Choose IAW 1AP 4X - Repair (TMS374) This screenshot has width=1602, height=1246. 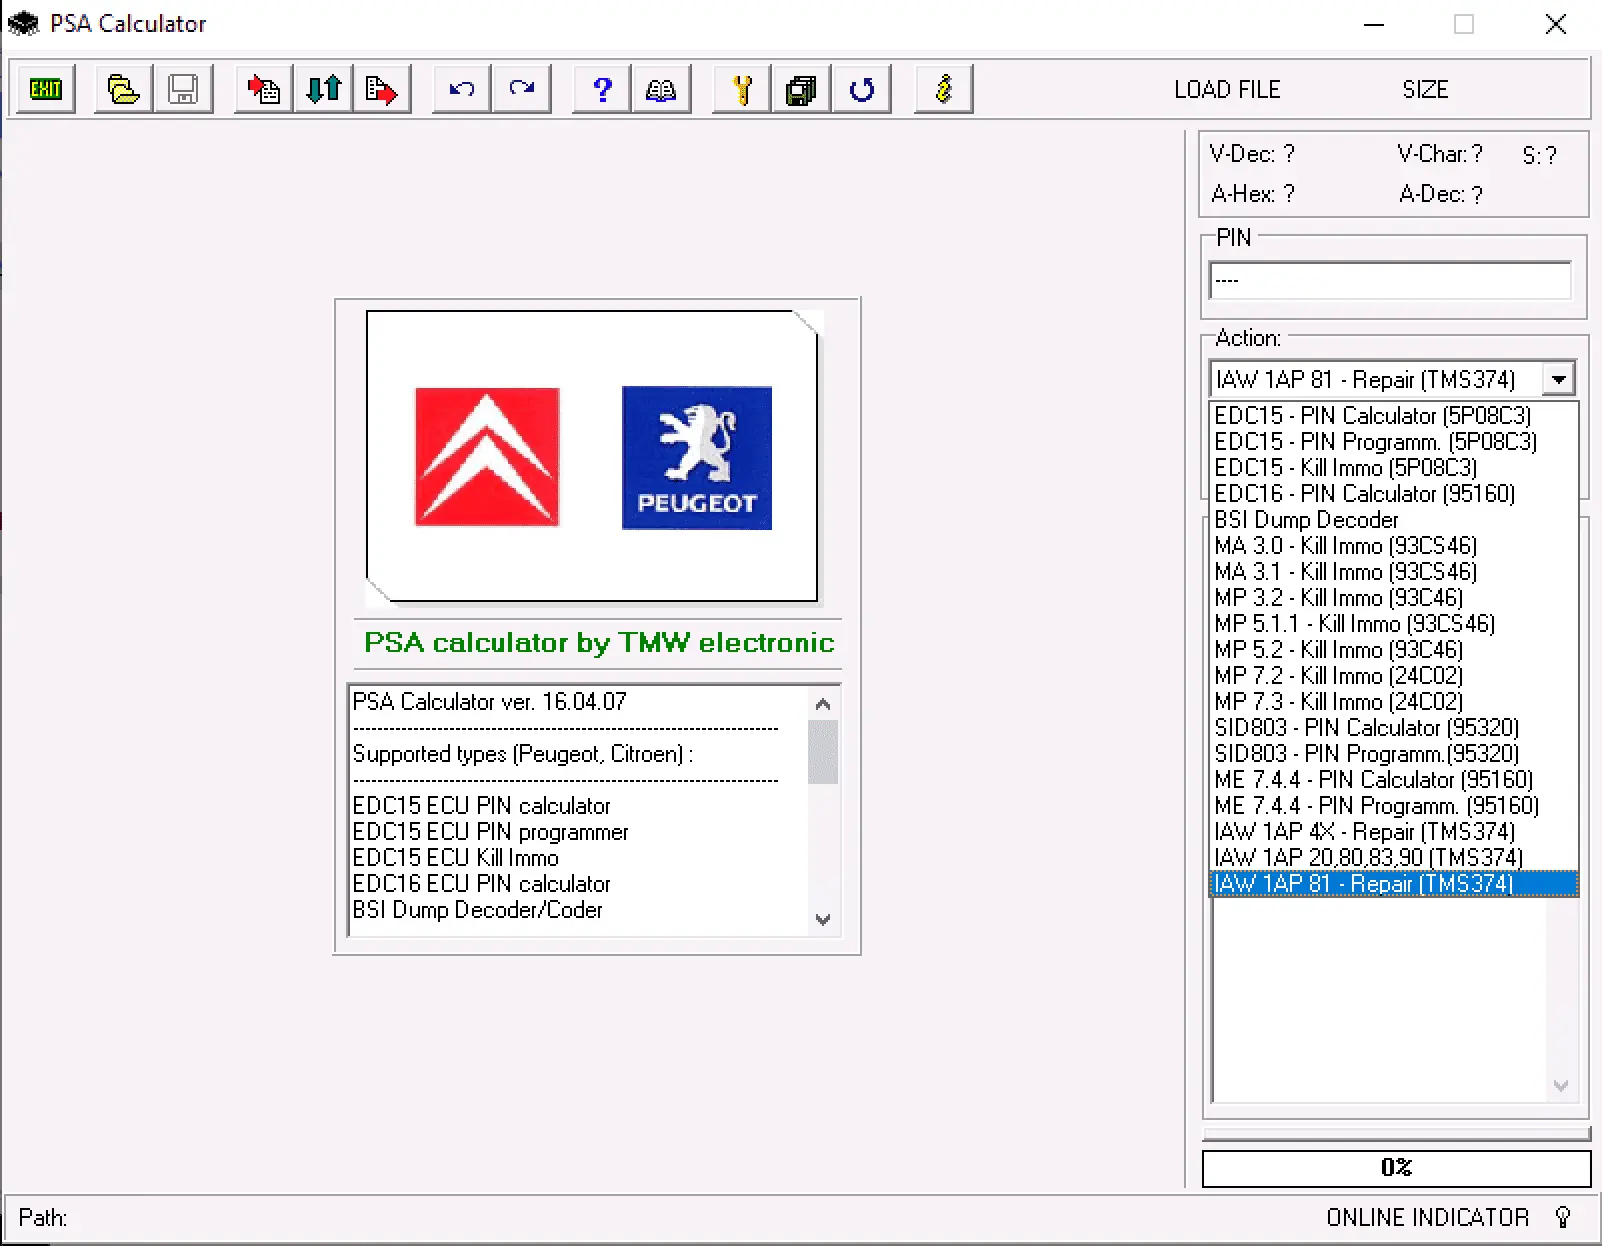click(x=1393, y=831)
